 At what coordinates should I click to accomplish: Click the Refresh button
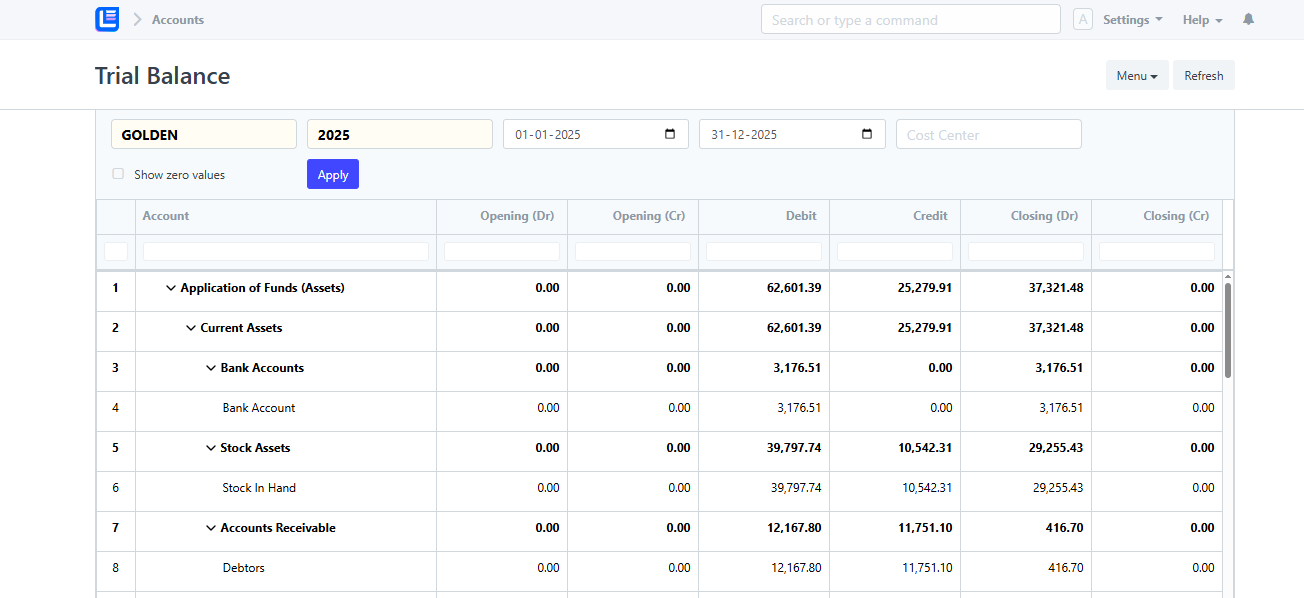(1204, 75)
